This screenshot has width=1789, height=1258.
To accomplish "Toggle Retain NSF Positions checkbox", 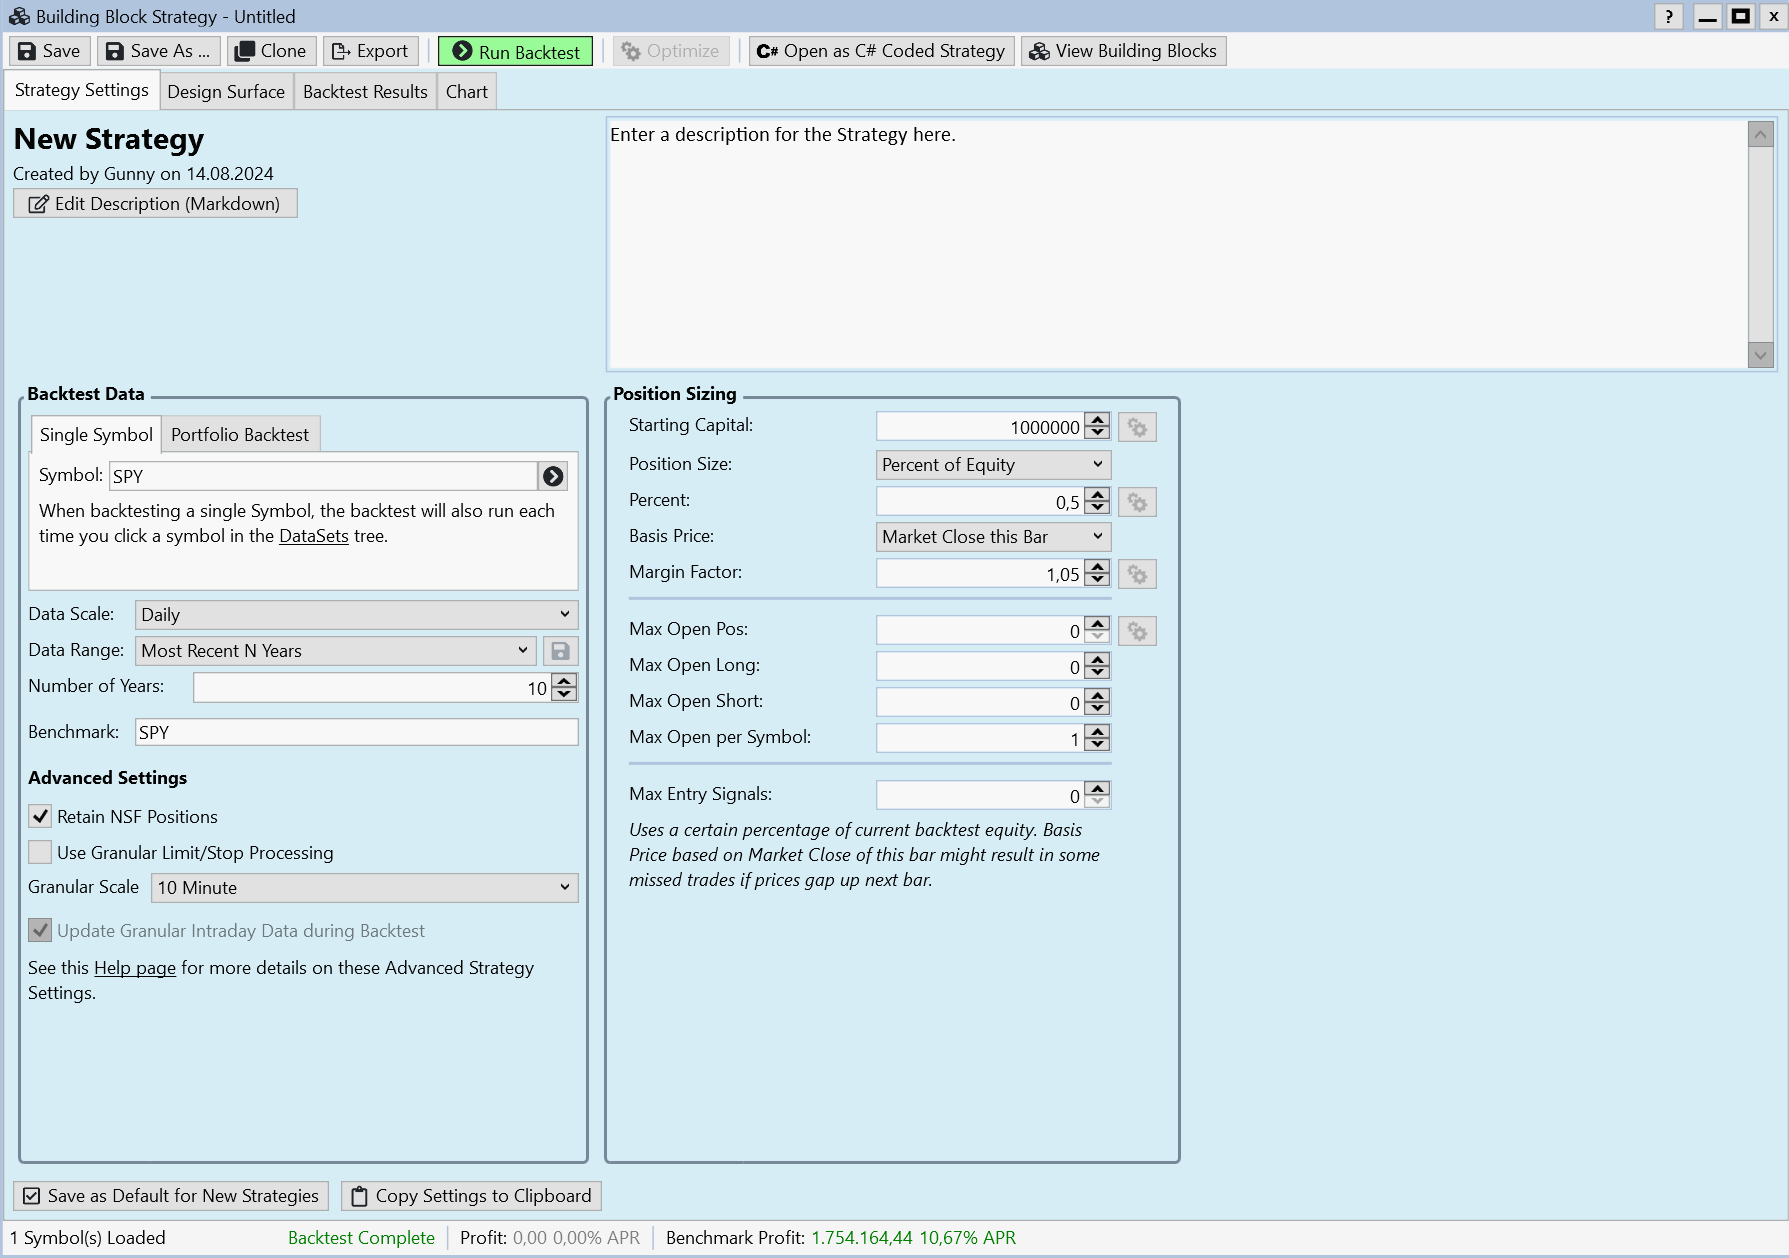I will 40,816.
